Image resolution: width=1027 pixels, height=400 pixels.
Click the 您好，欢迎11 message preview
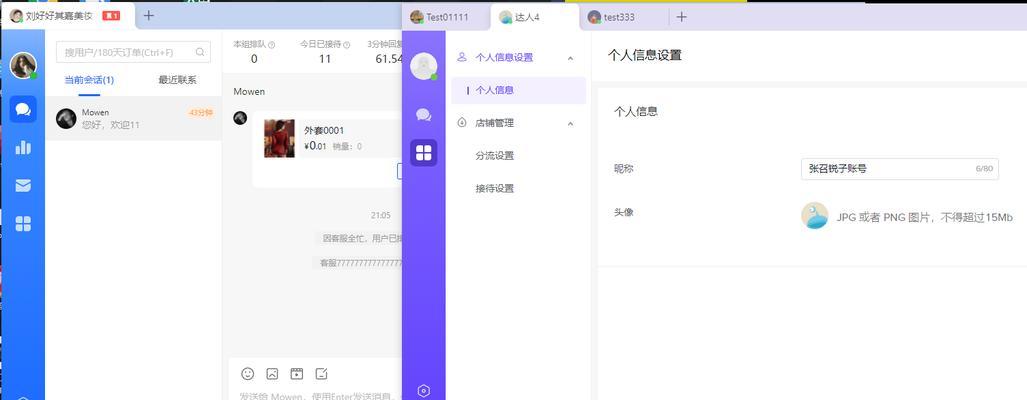point(111,125)
